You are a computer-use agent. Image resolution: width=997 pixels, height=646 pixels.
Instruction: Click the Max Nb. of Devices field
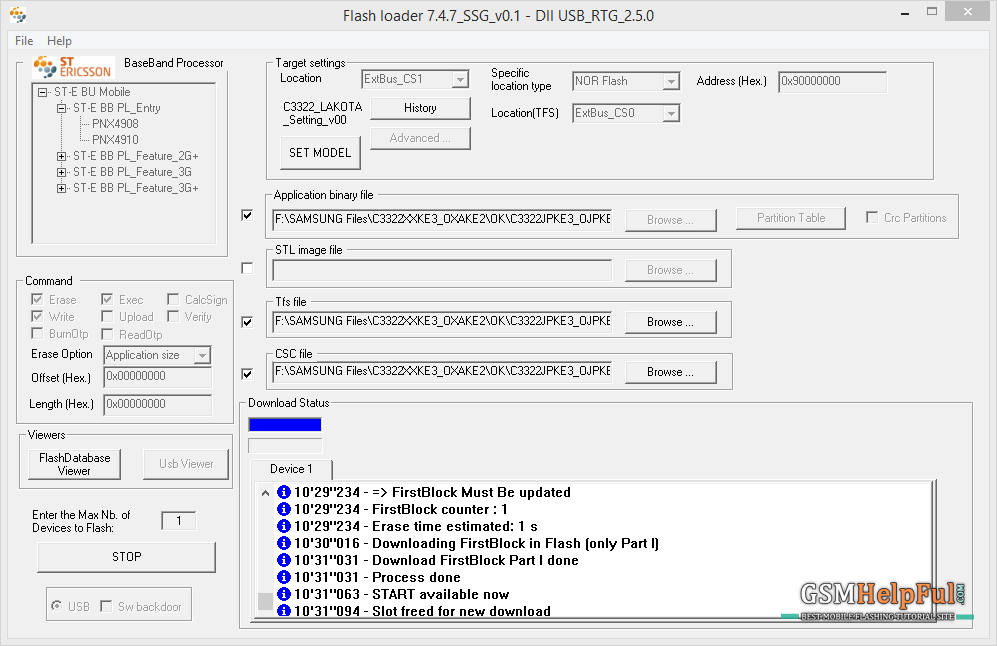179,521
